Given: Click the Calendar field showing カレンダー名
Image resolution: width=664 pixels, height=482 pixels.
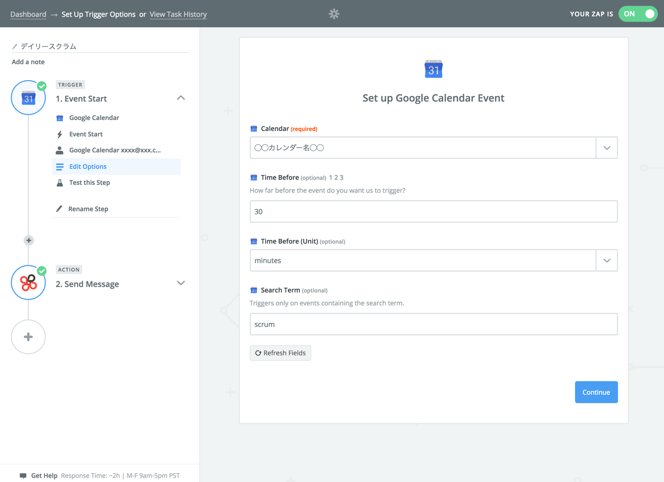Looking at the screenshot, I should (423, 148).
